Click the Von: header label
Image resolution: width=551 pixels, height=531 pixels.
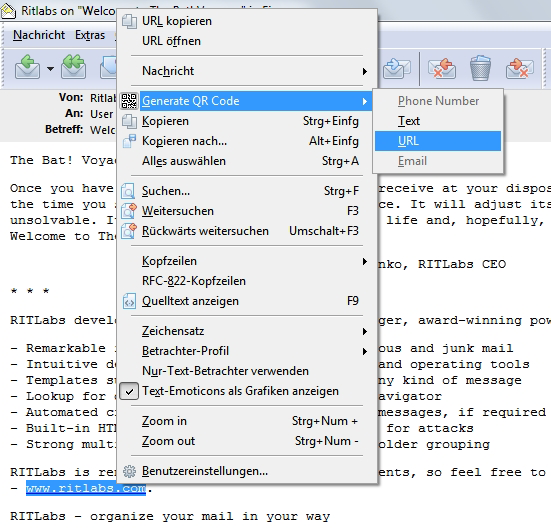(71, 97)
